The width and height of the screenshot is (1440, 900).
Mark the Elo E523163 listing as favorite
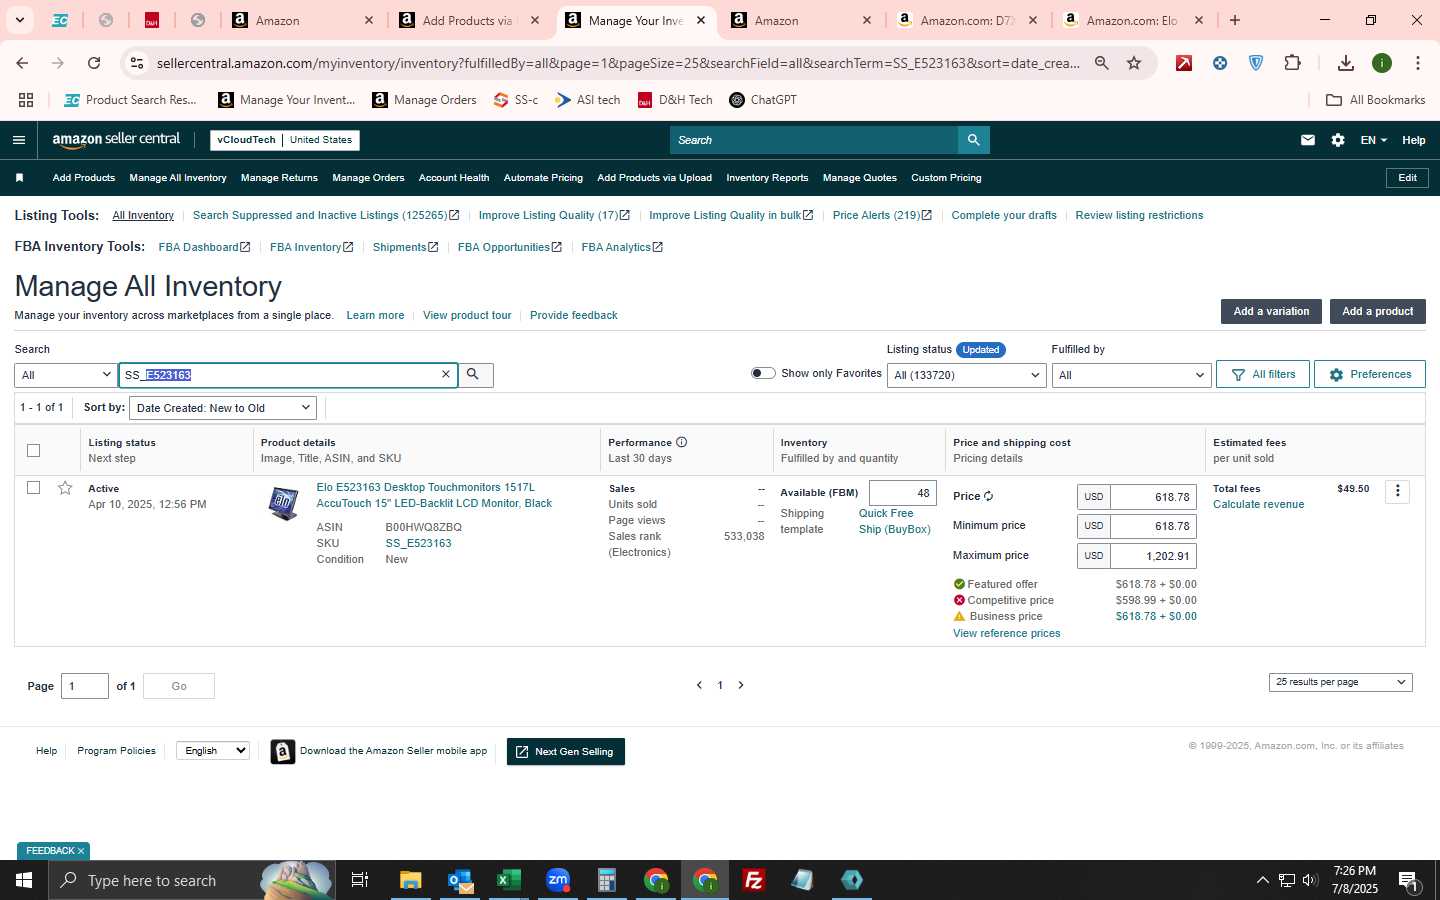click(x=65, y=488)
